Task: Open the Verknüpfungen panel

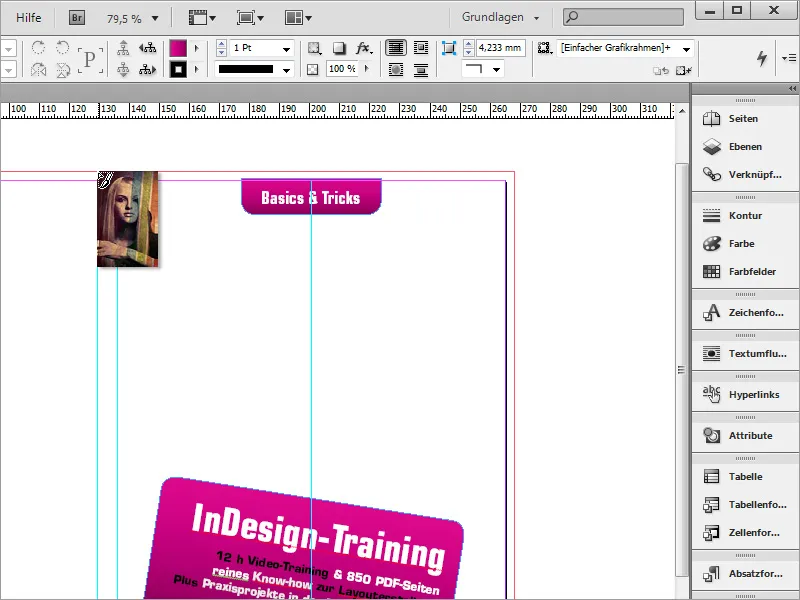Action: (745, 174)
